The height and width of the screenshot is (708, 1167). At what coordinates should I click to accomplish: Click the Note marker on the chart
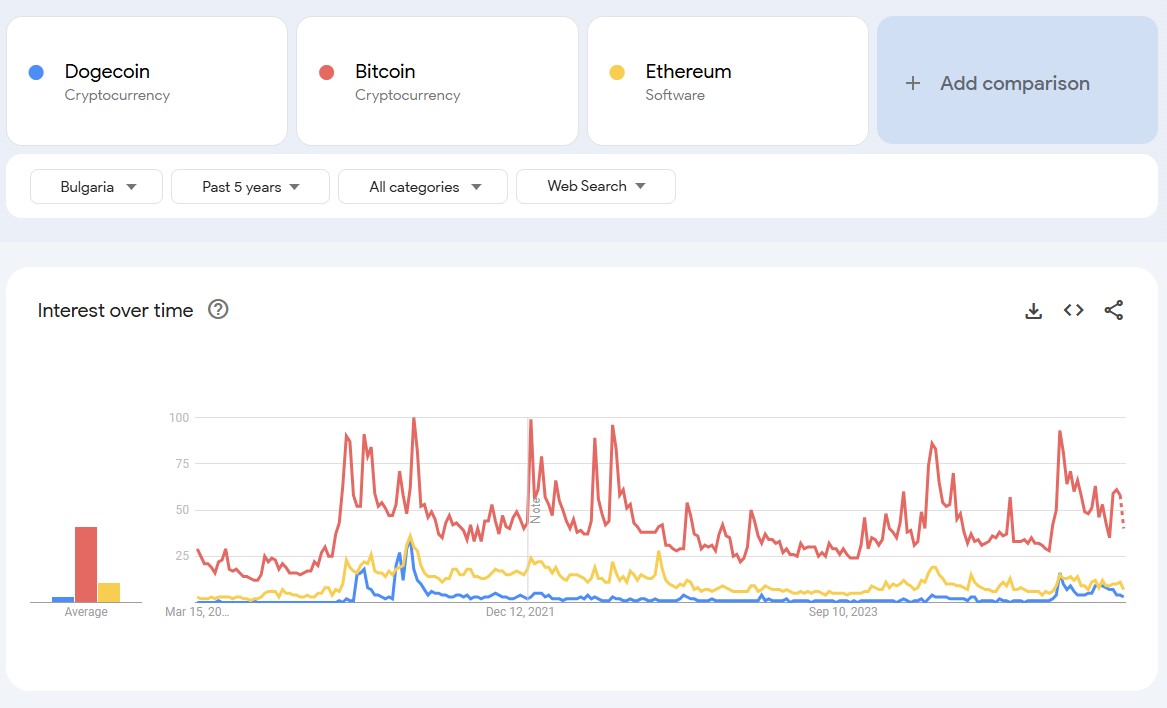(x=536, y=510)
